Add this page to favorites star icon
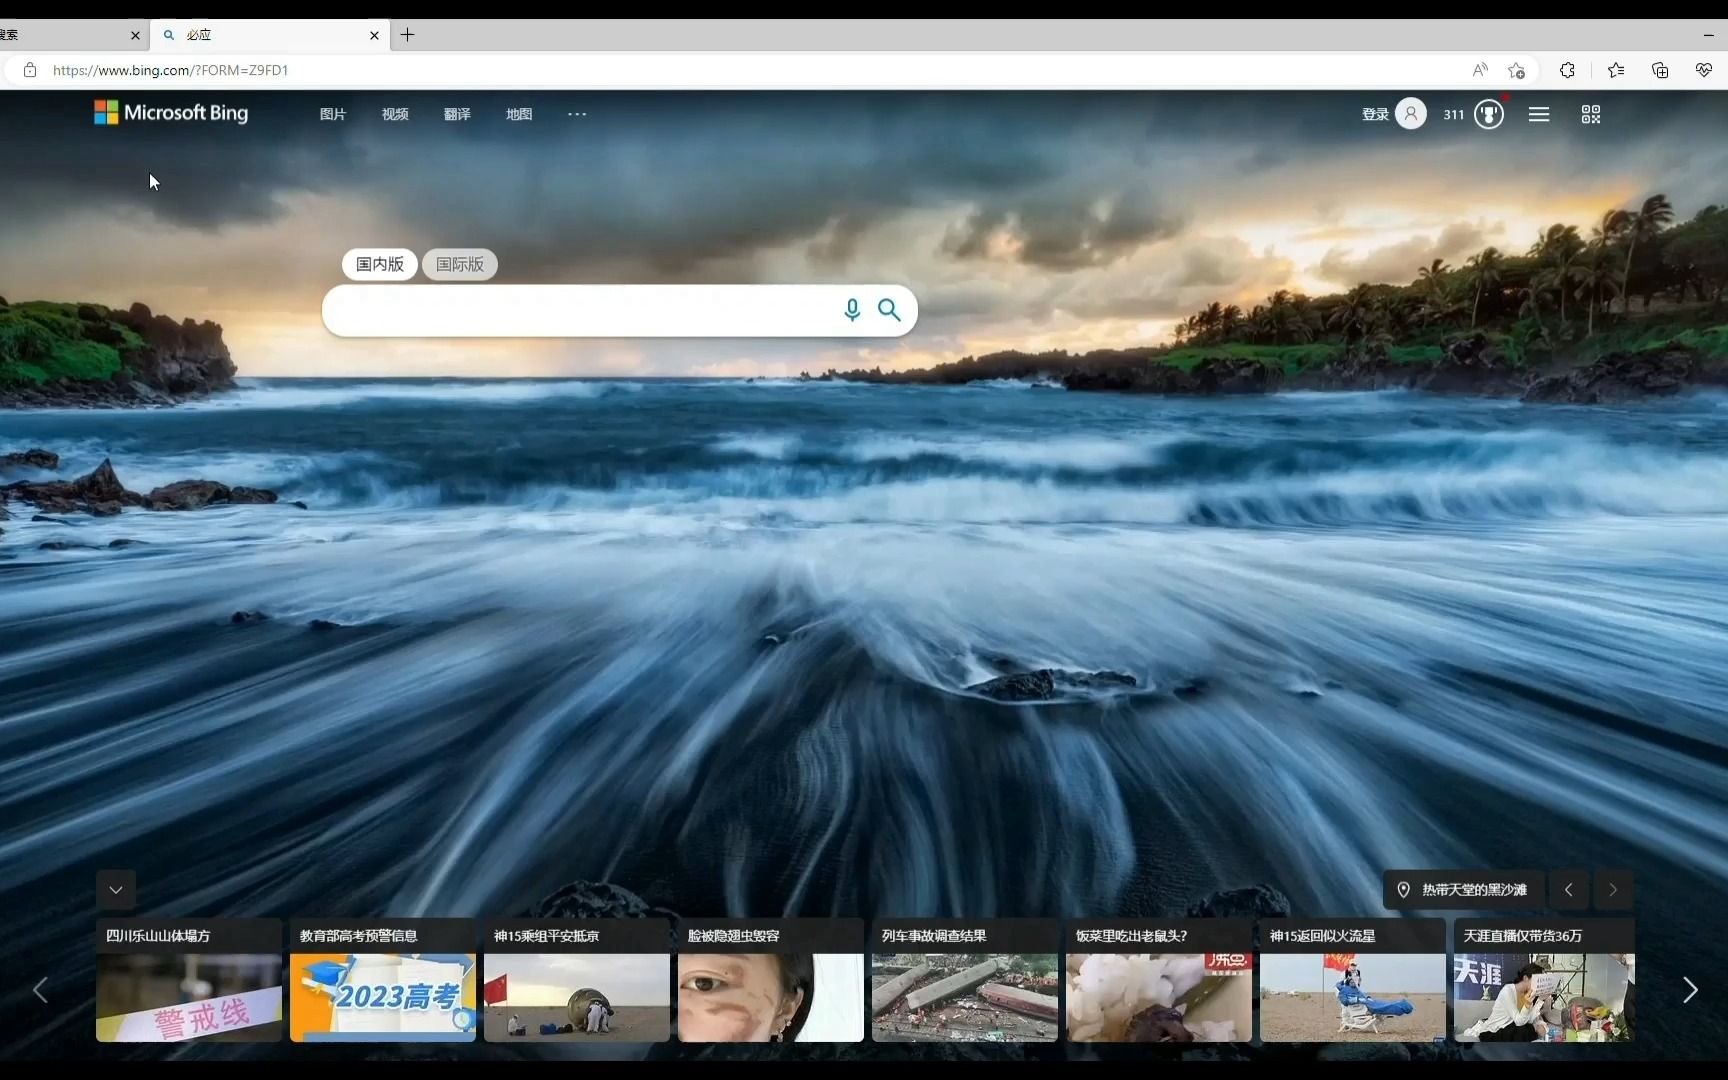Screen dimensions: 1728x1080 pyautogui.click(x=1517, y=70)
